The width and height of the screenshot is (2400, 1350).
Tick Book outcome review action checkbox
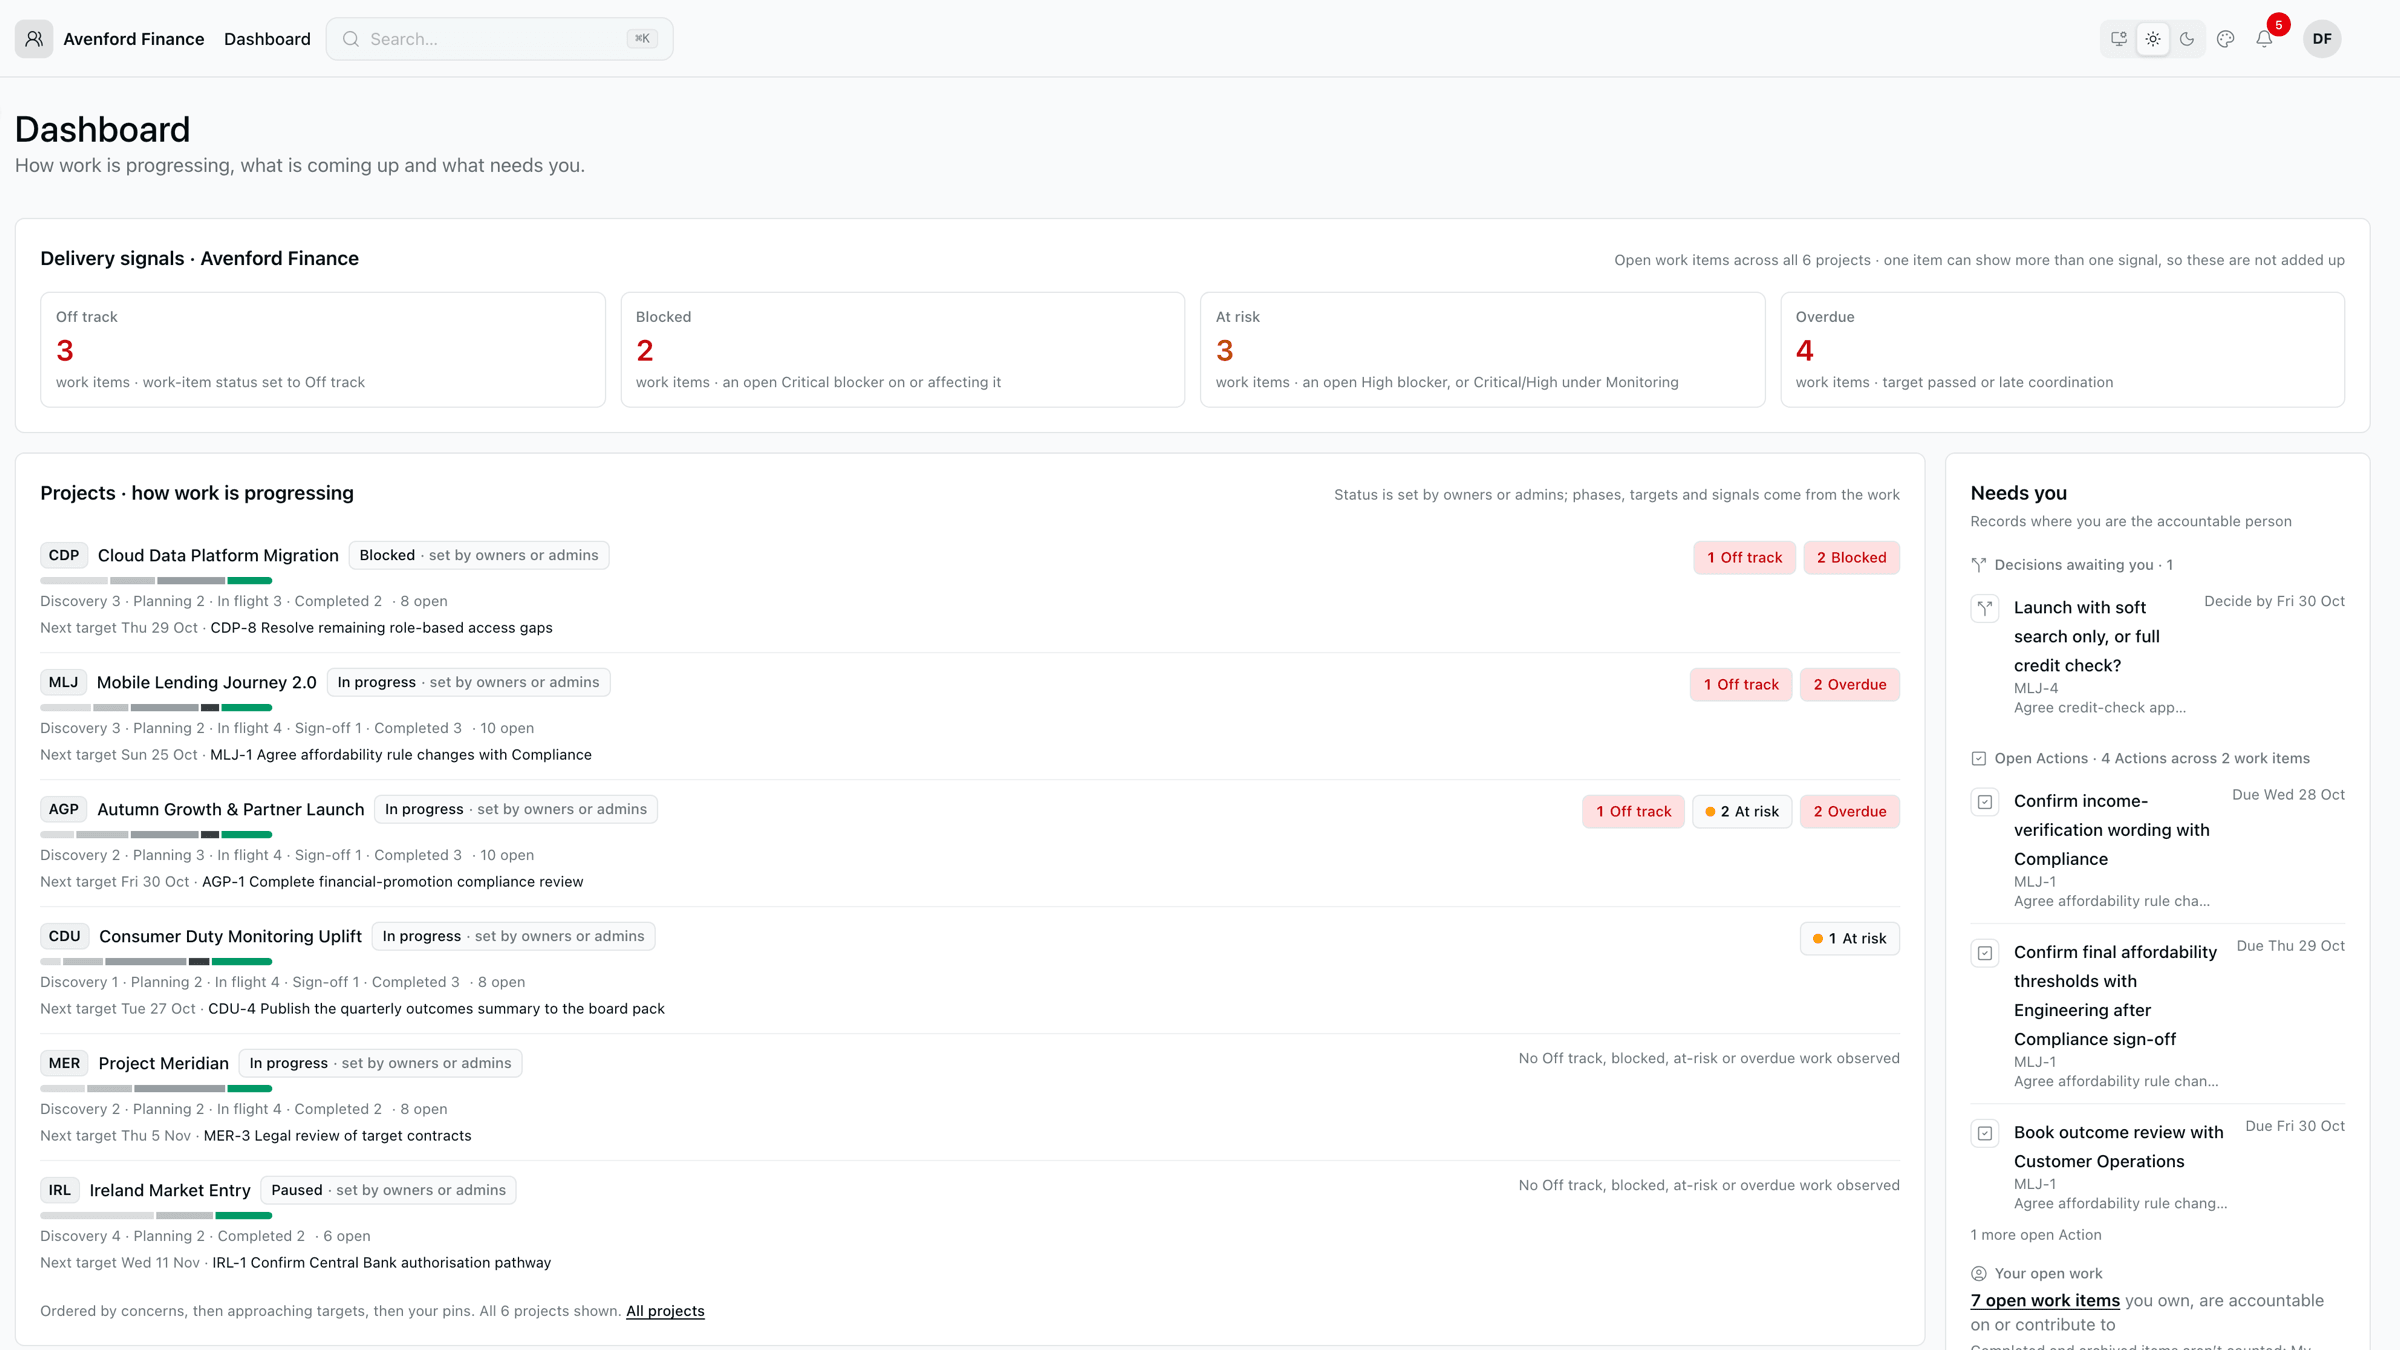(1985, 1133)
